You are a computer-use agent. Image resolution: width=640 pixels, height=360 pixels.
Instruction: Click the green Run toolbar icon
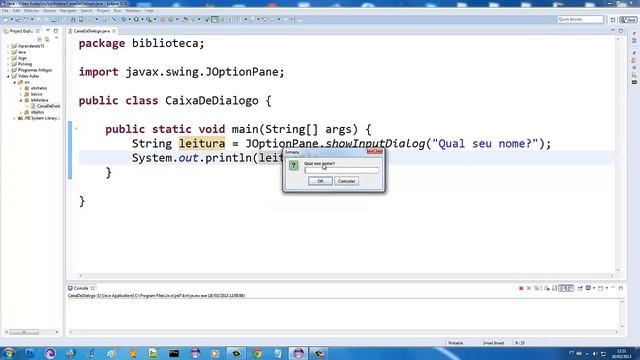pyautogui.click(x=136, y=20)
